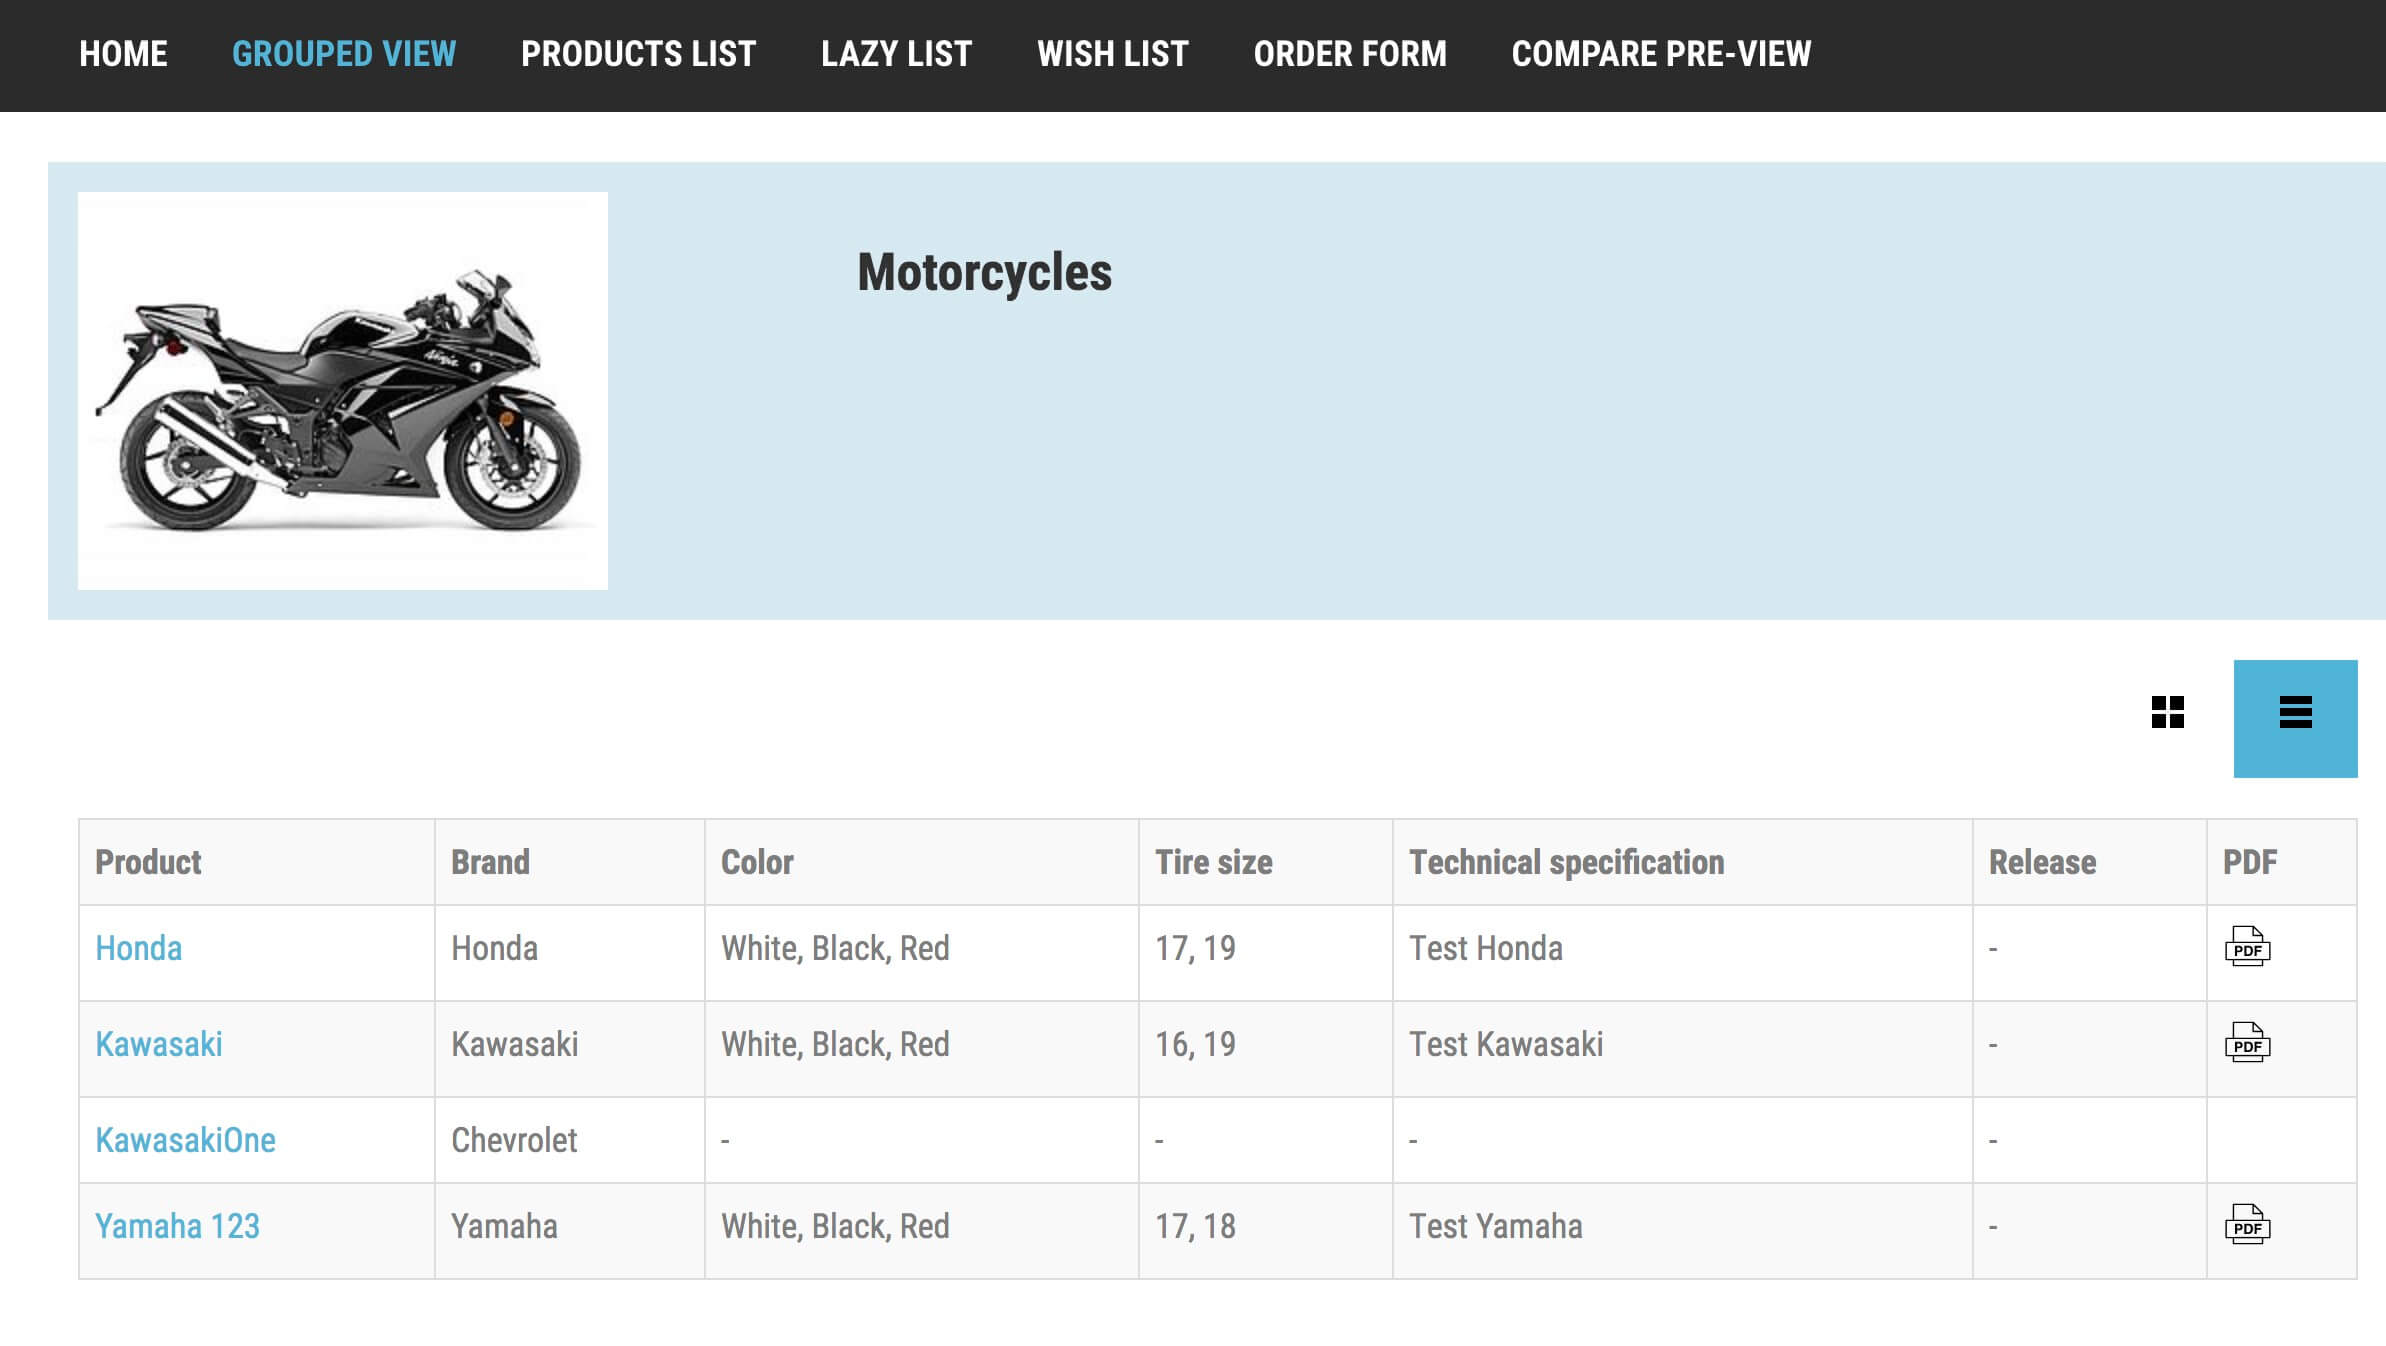
Task: Select the Chevrolet brand cell
Action: (570, 1140)
